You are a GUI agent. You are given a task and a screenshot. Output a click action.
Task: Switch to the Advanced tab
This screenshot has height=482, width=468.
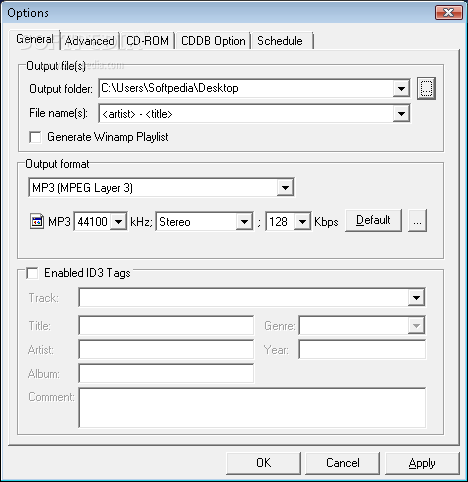coord(89,41)
